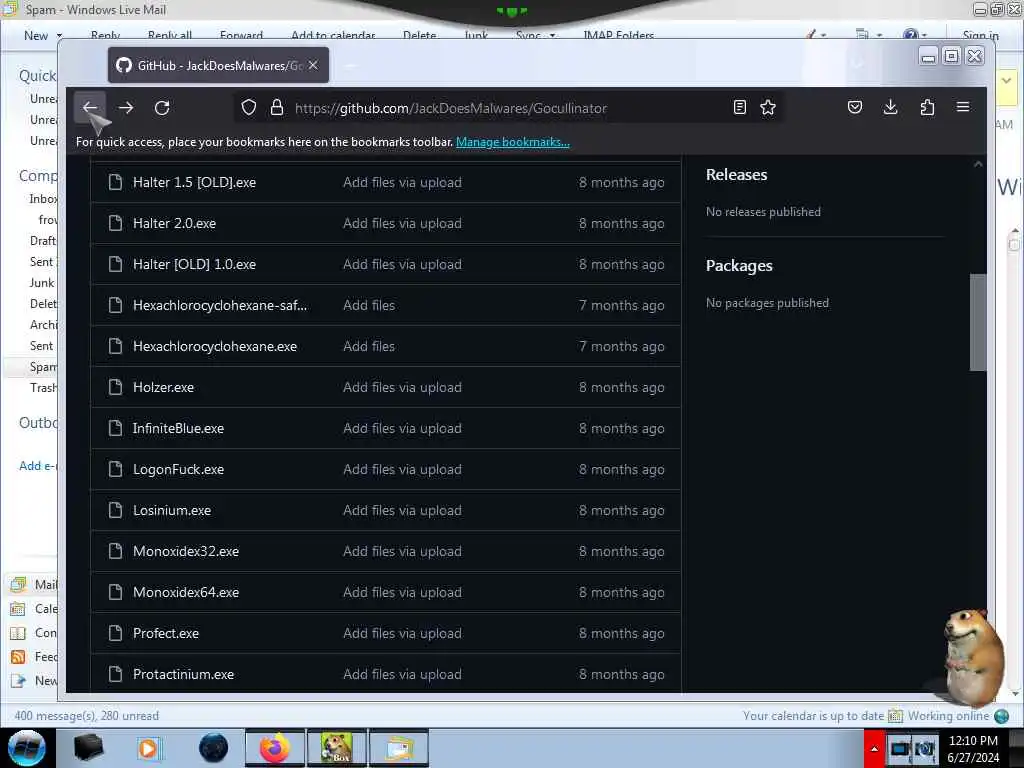Click Sign in in Windows Live Mail
Image resolution: width=1024 pixels, height=768 pixels.
980,36
